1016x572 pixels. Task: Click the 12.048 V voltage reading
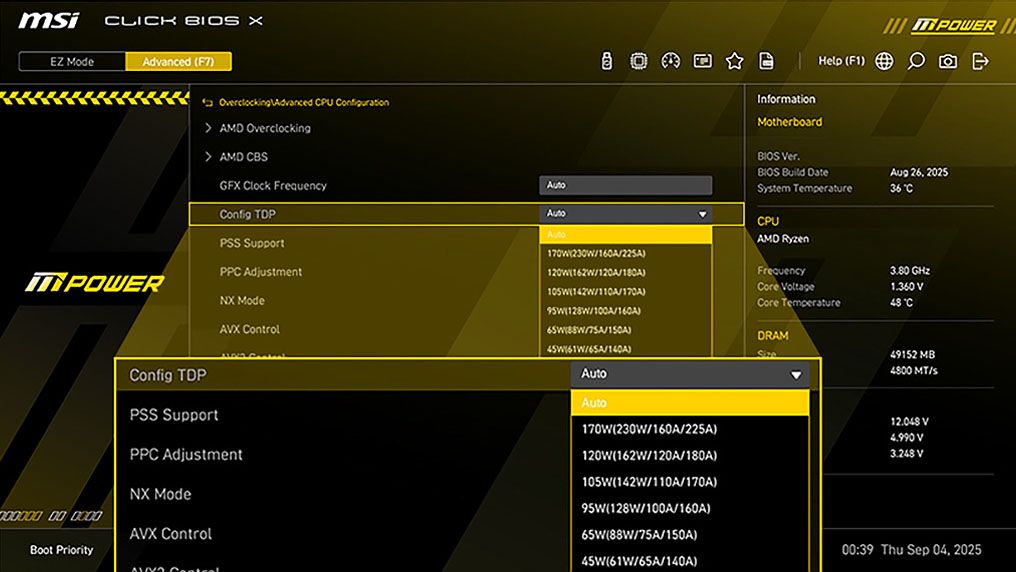click(909, 422)
